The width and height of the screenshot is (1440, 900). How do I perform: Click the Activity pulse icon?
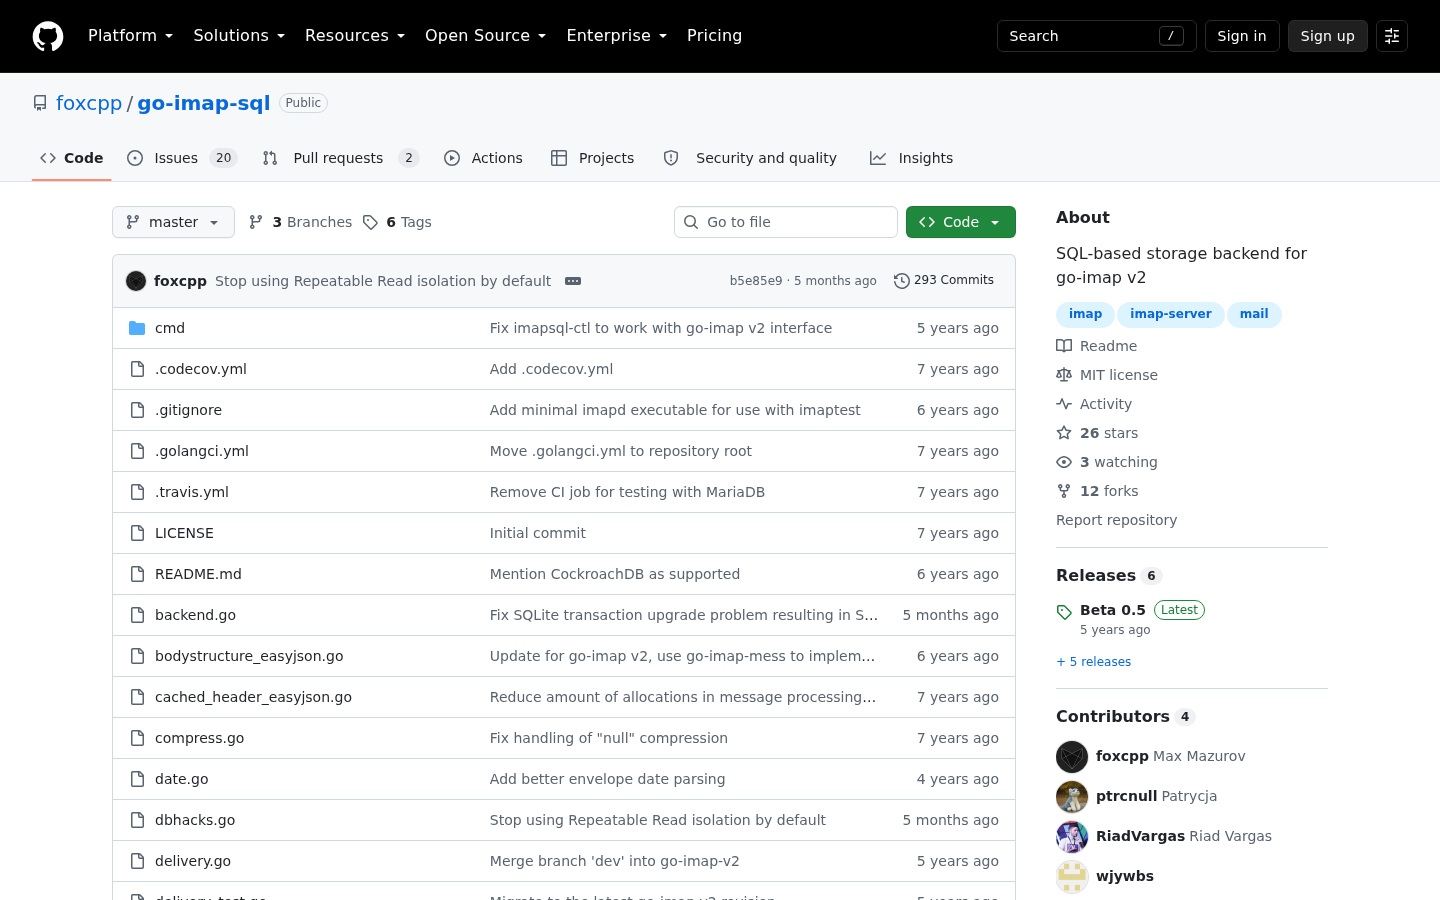pos(1064,404)
